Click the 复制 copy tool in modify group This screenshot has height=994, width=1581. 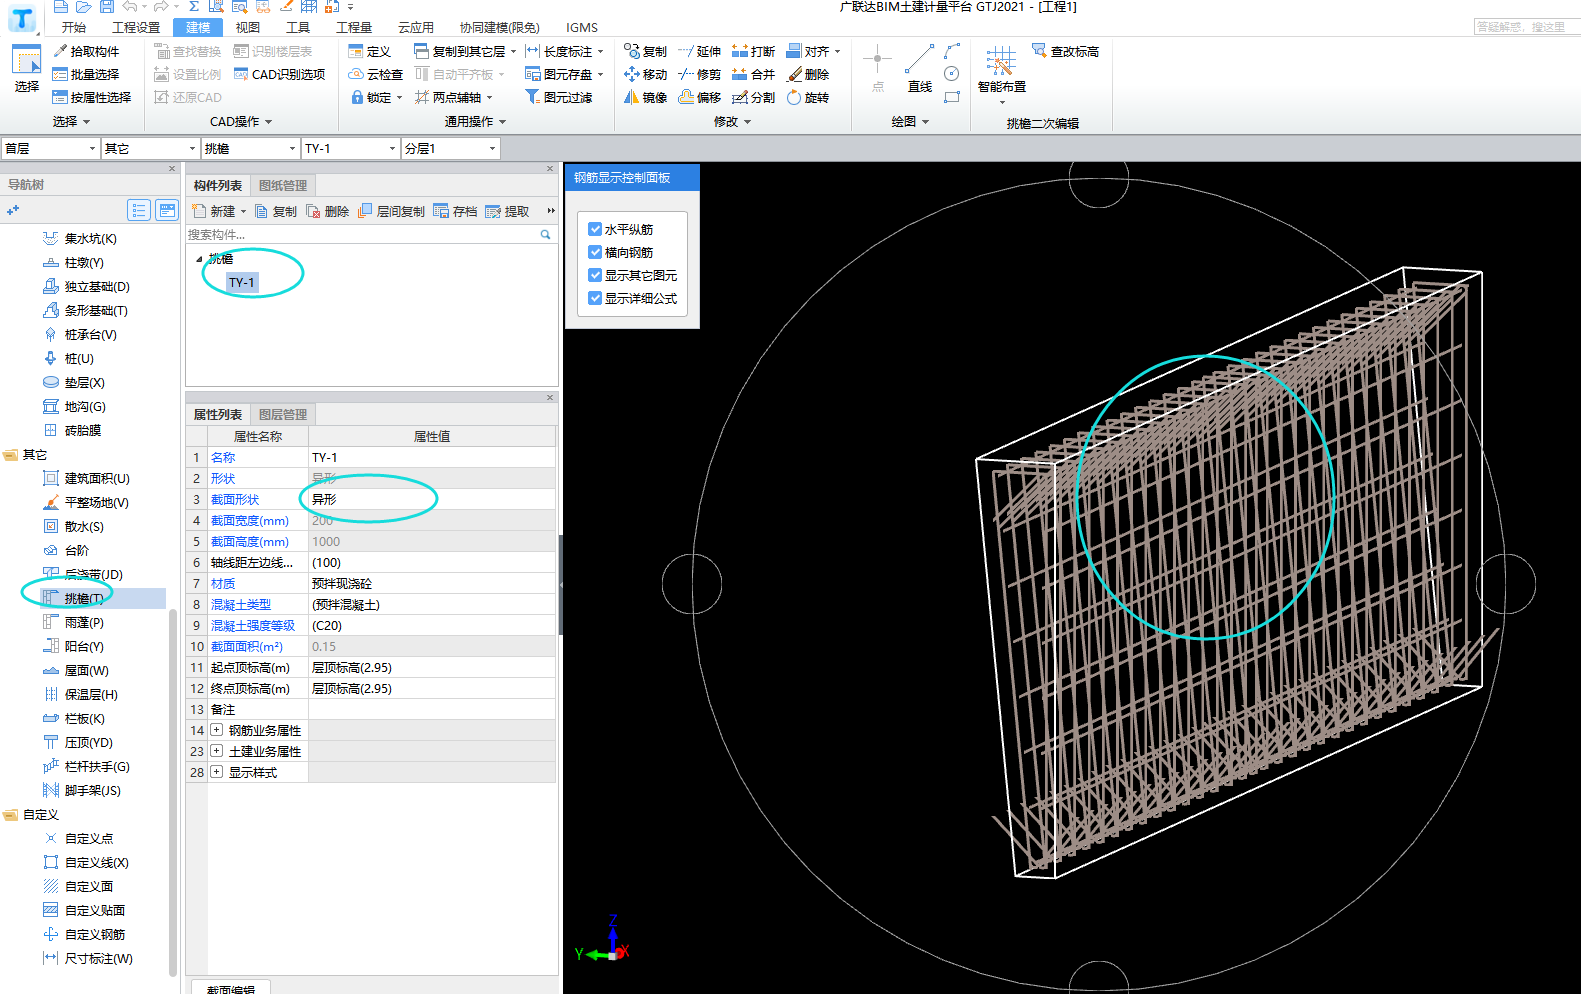[x=645, y=51]
